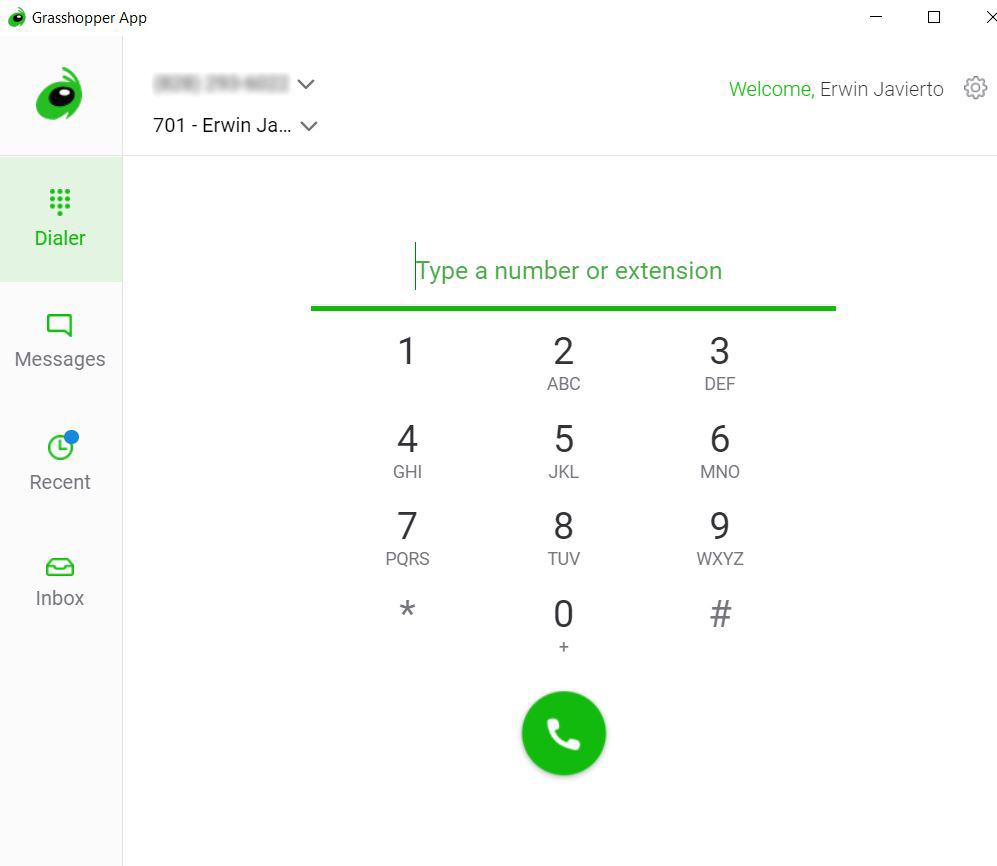Viewport: 997px width, 866px height.
Task: Open the Messages section
Action: click(60, 341)
